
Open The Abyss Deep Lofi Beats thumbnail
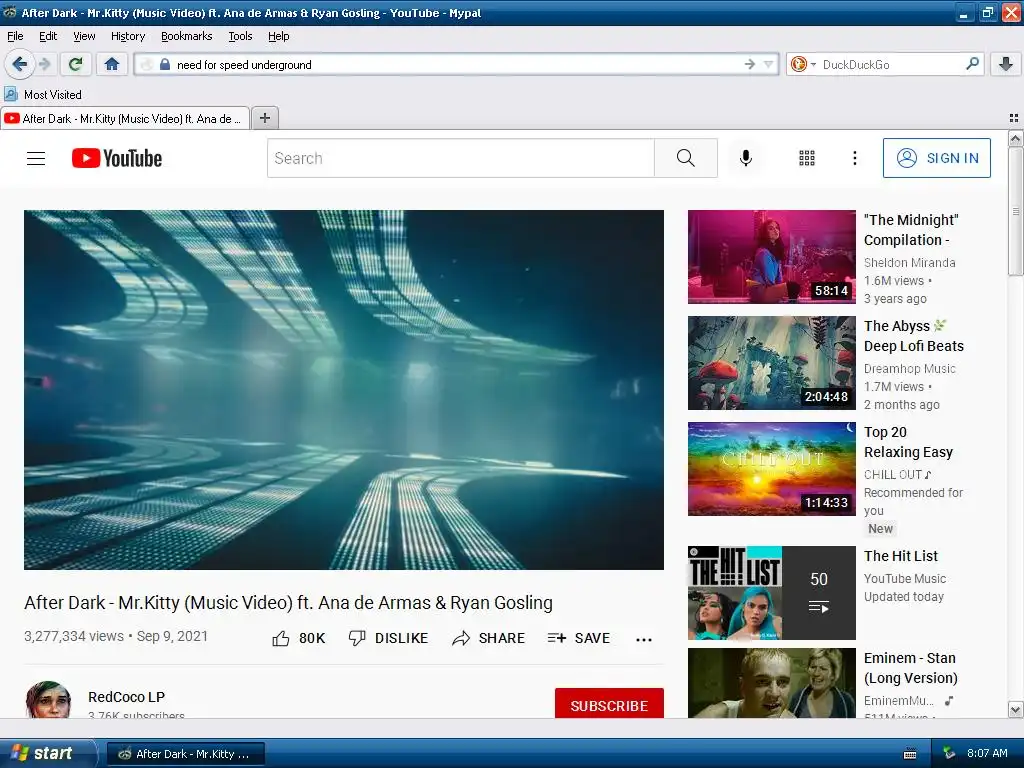[x=771, y=363]
